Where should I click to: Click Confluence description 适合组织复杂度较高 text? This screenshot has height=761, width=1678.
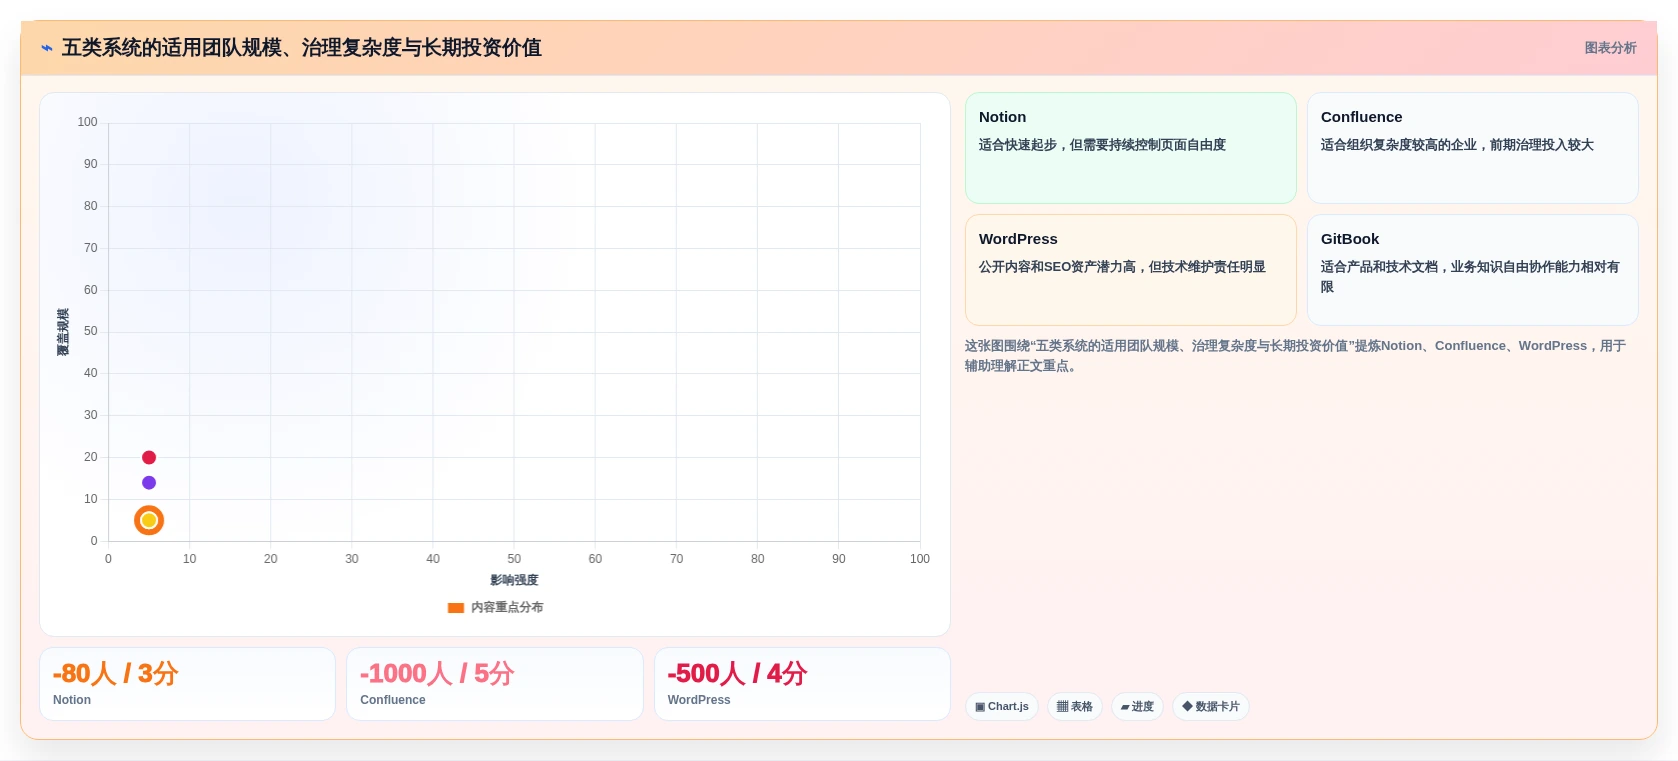click(x=1457, y=145)
